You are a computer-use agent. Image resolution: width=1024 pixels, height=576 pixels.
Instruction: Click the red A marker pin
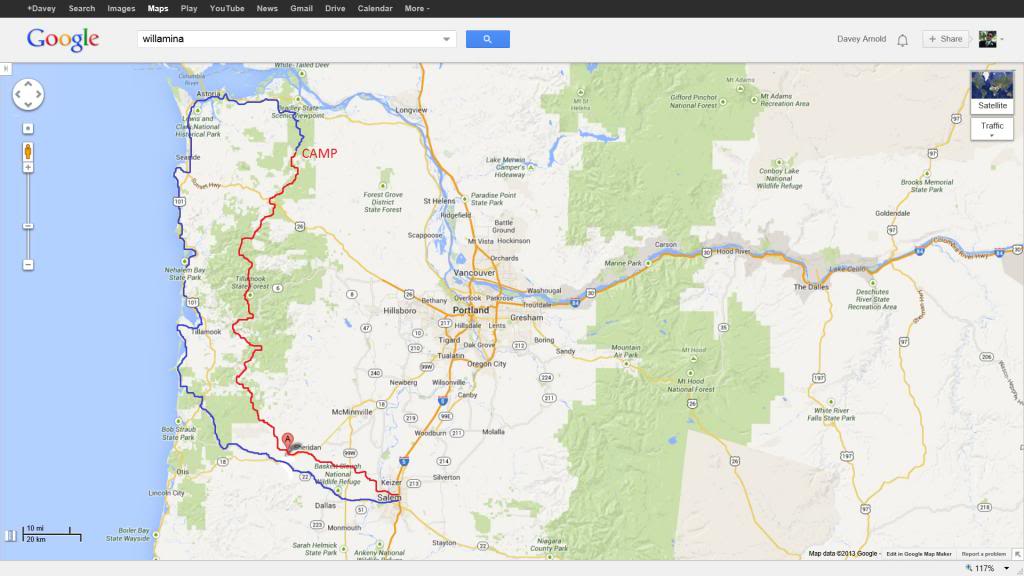pos(287,442)
